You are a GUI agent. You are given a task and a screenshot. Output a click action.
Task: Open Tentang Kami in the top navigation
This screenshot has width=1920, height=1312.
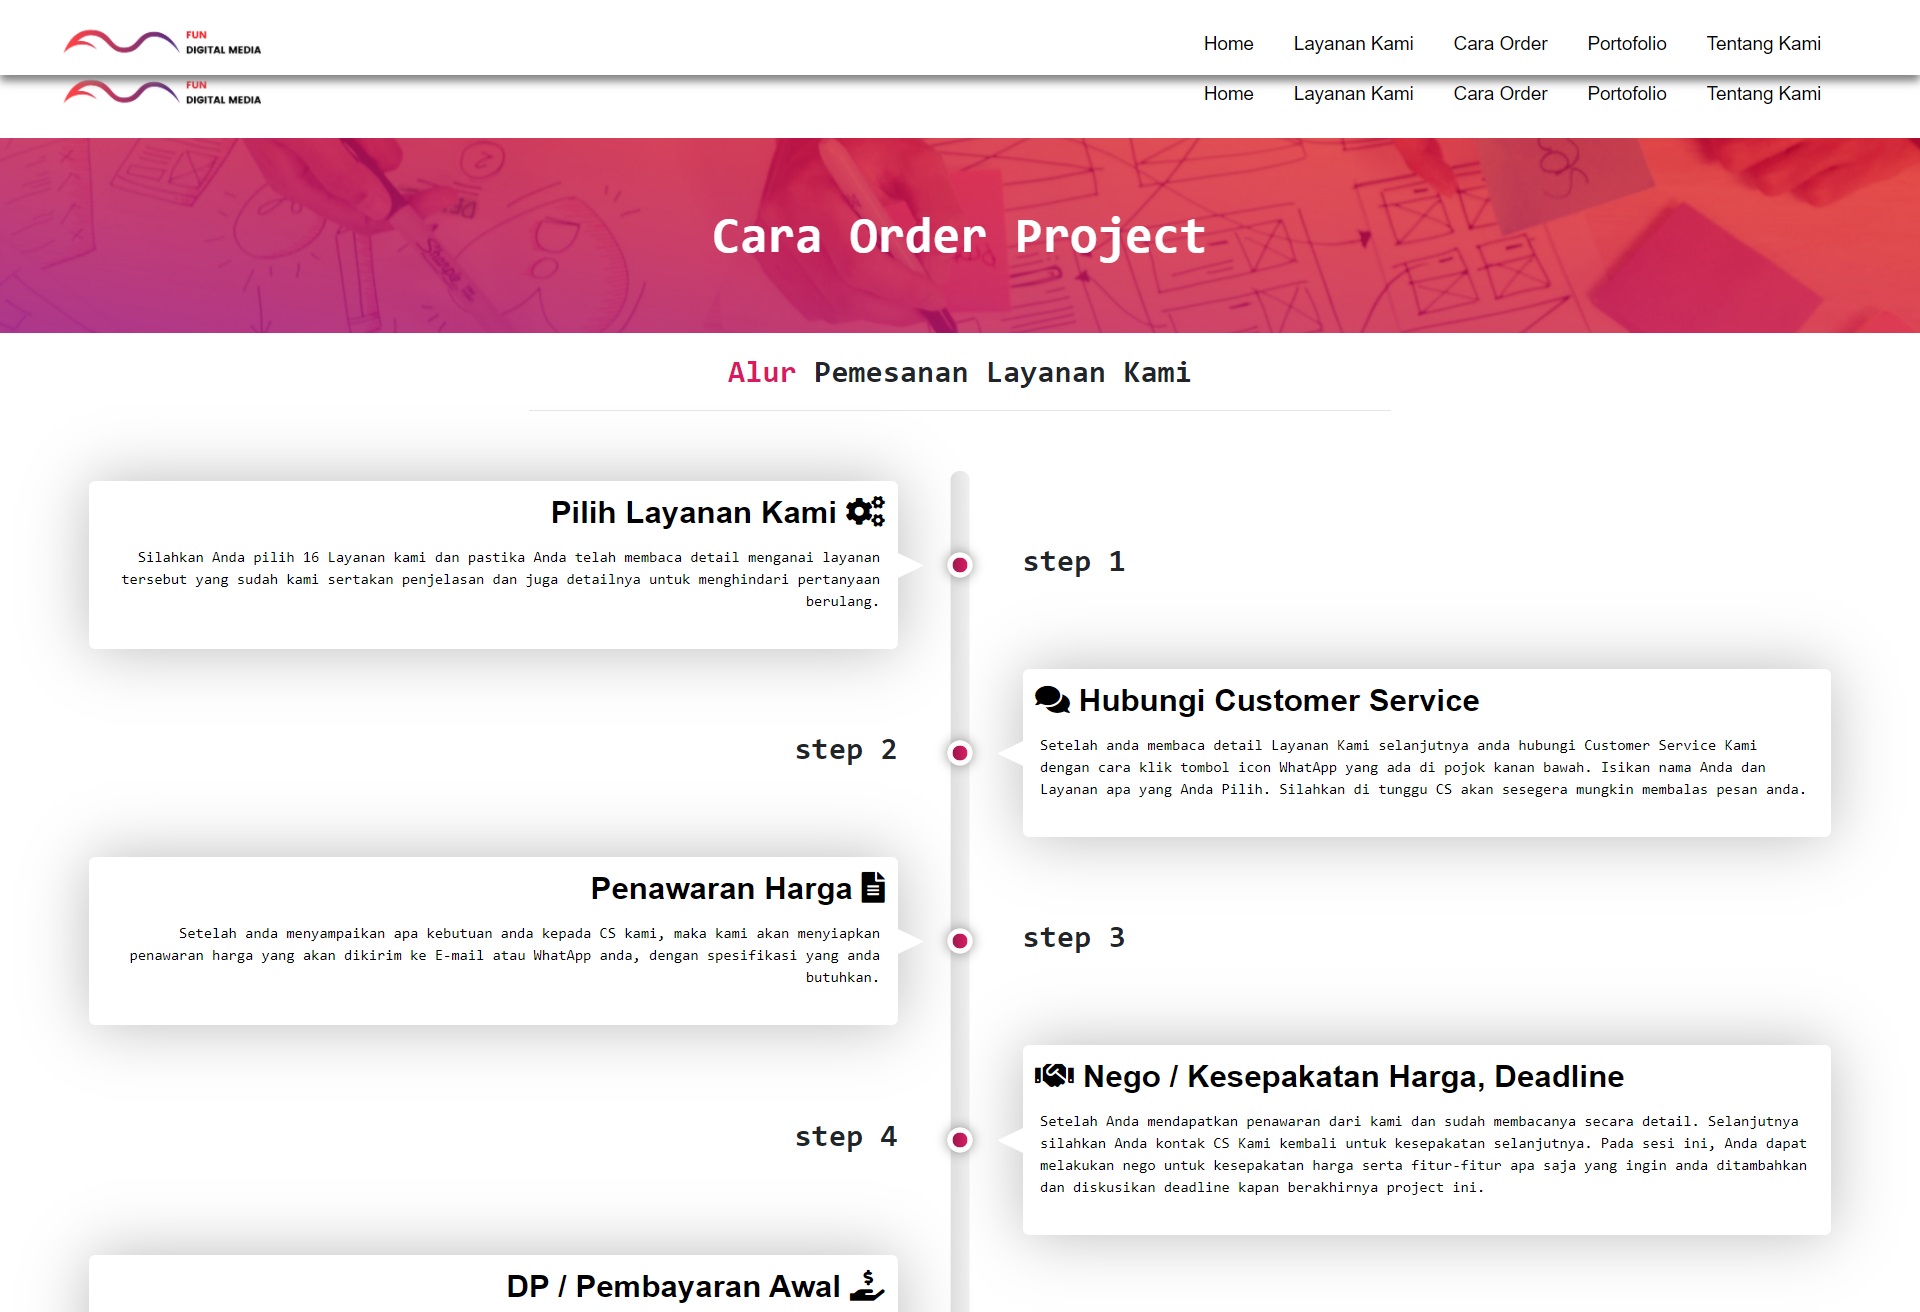point(1763,43)
